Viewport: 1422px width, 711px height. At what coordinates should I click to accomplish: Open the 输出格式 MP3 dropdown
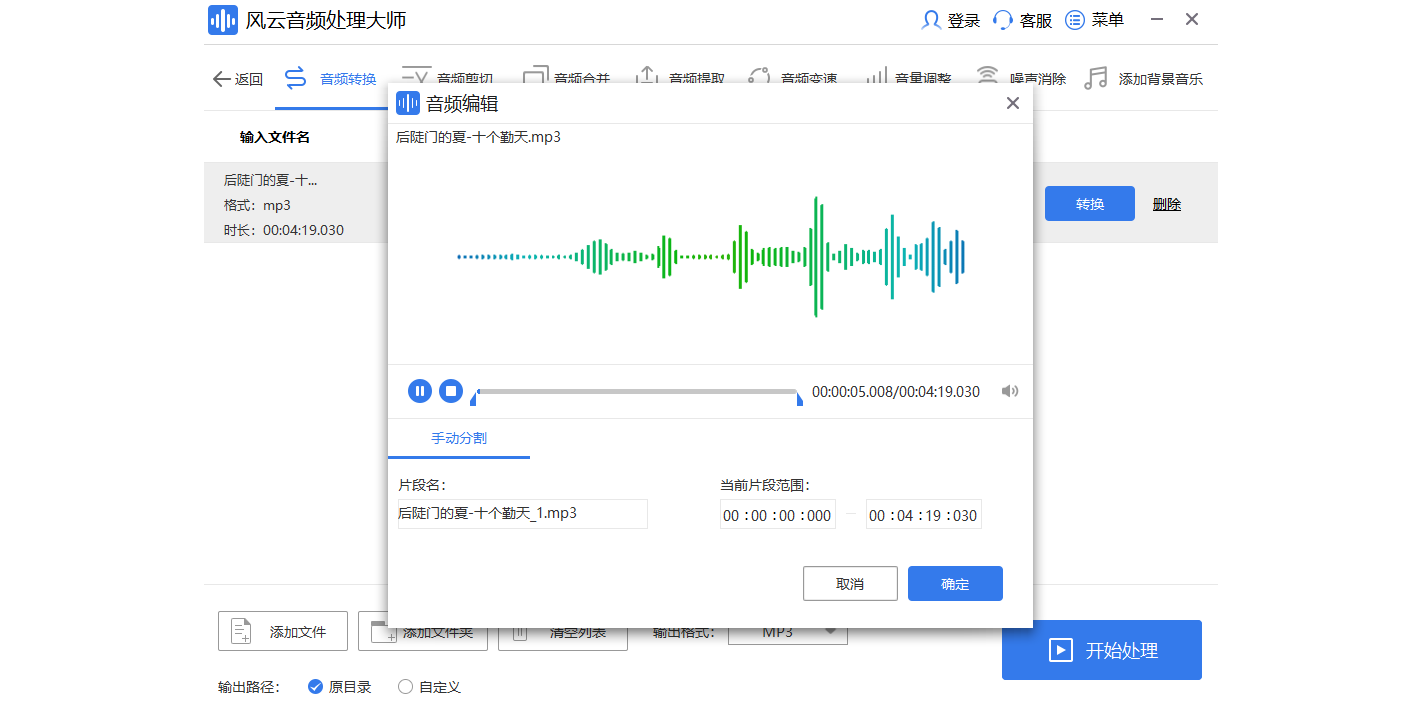[x=788, y=633]
